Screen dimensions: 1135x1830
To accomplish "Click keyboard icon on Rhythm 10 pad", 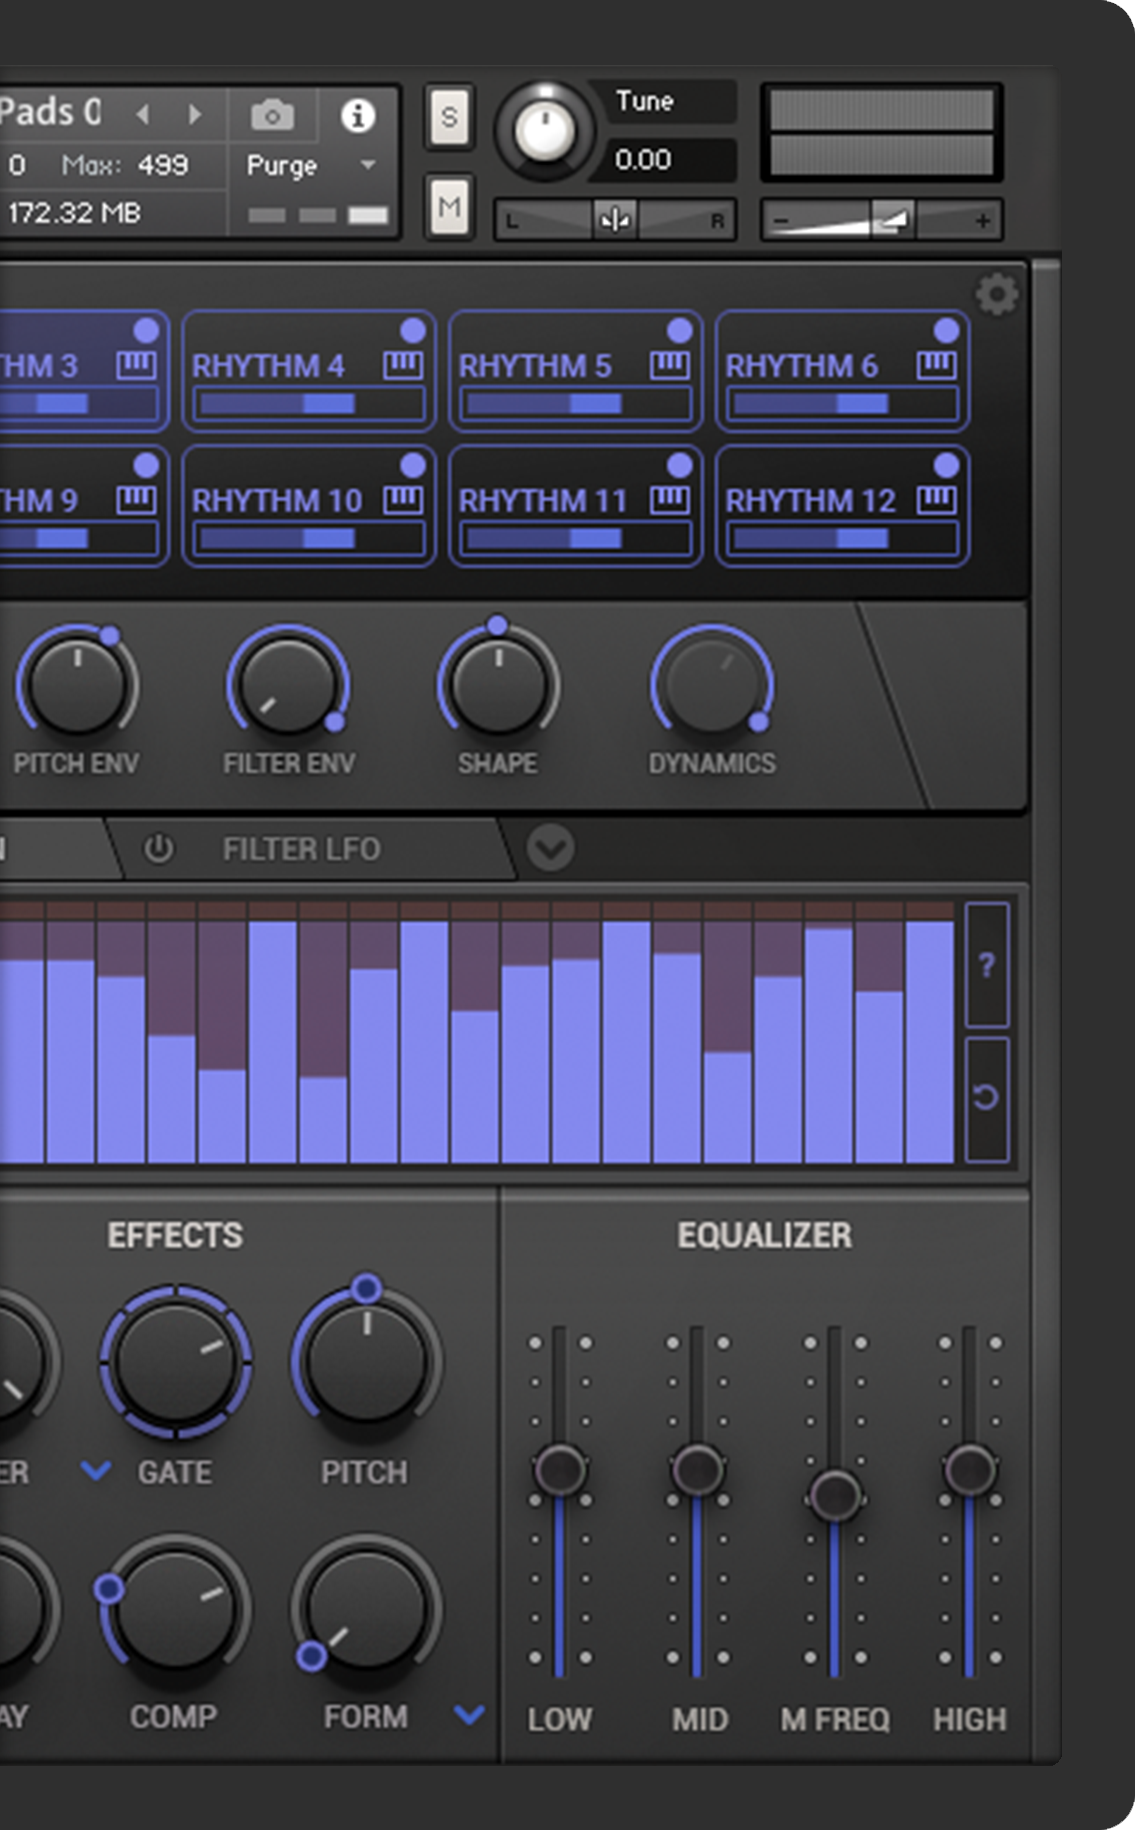I will click(403, 499).
